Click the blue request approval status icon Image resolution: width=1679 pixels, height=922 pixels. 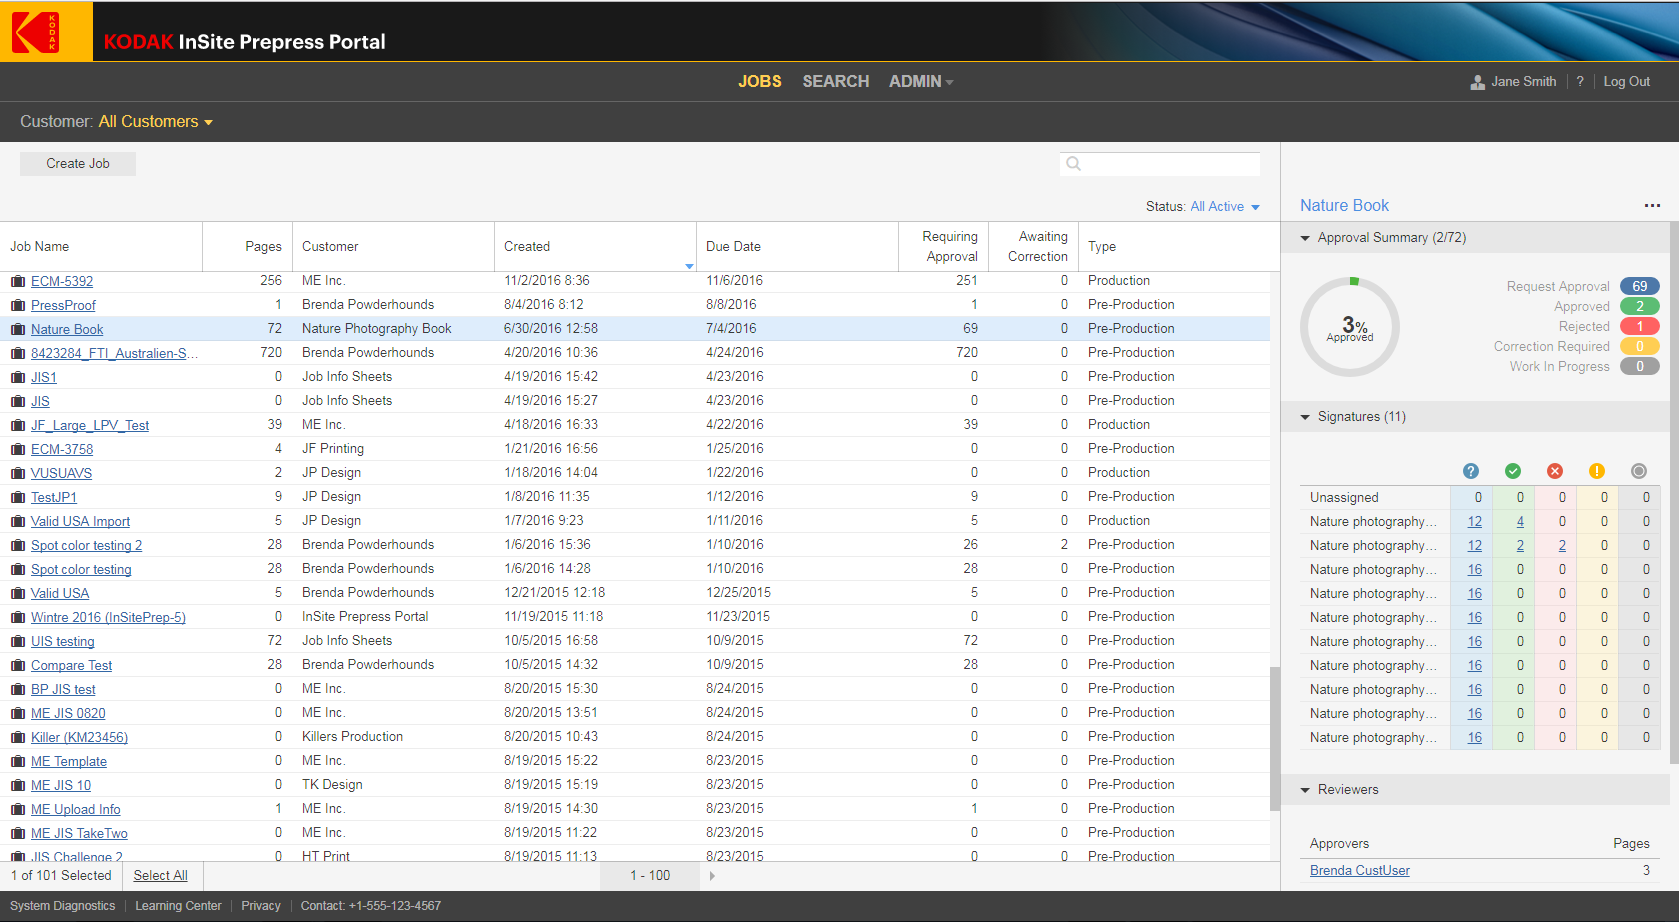point(1470,471)
